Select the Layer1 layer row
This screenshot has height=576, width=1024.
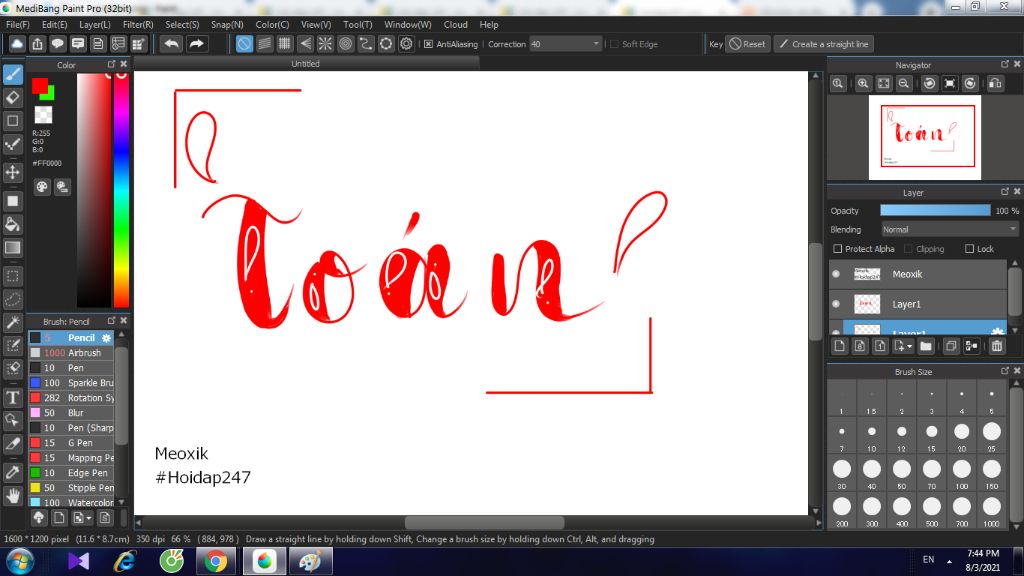[x=918, y=304]
